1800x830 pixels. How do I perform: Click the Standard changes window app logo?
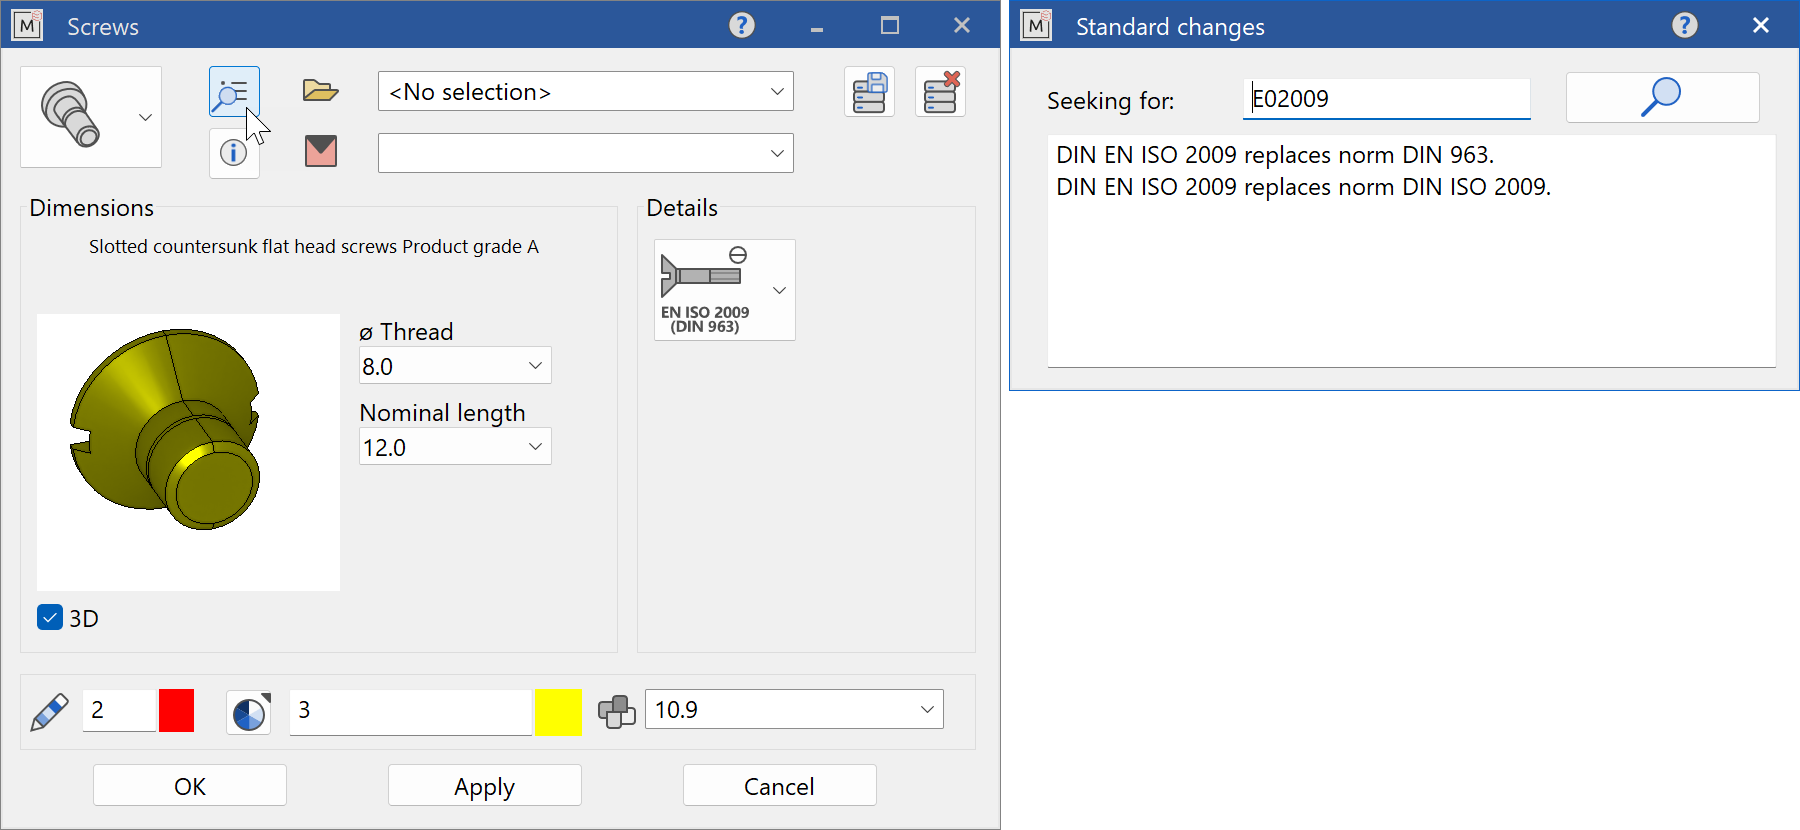[x=1036, y=25]
